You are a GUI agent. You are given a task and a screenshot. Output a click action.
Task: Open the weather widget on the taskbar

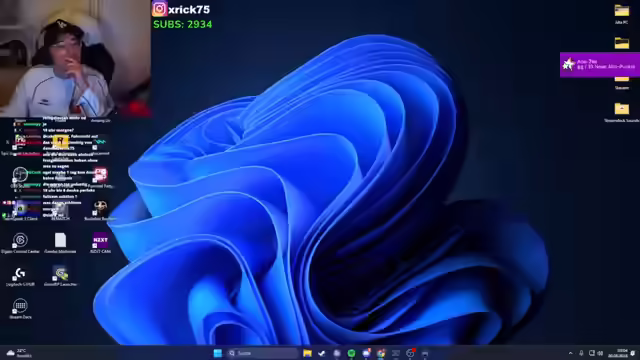pyautogui.click(x=19, y=353)
